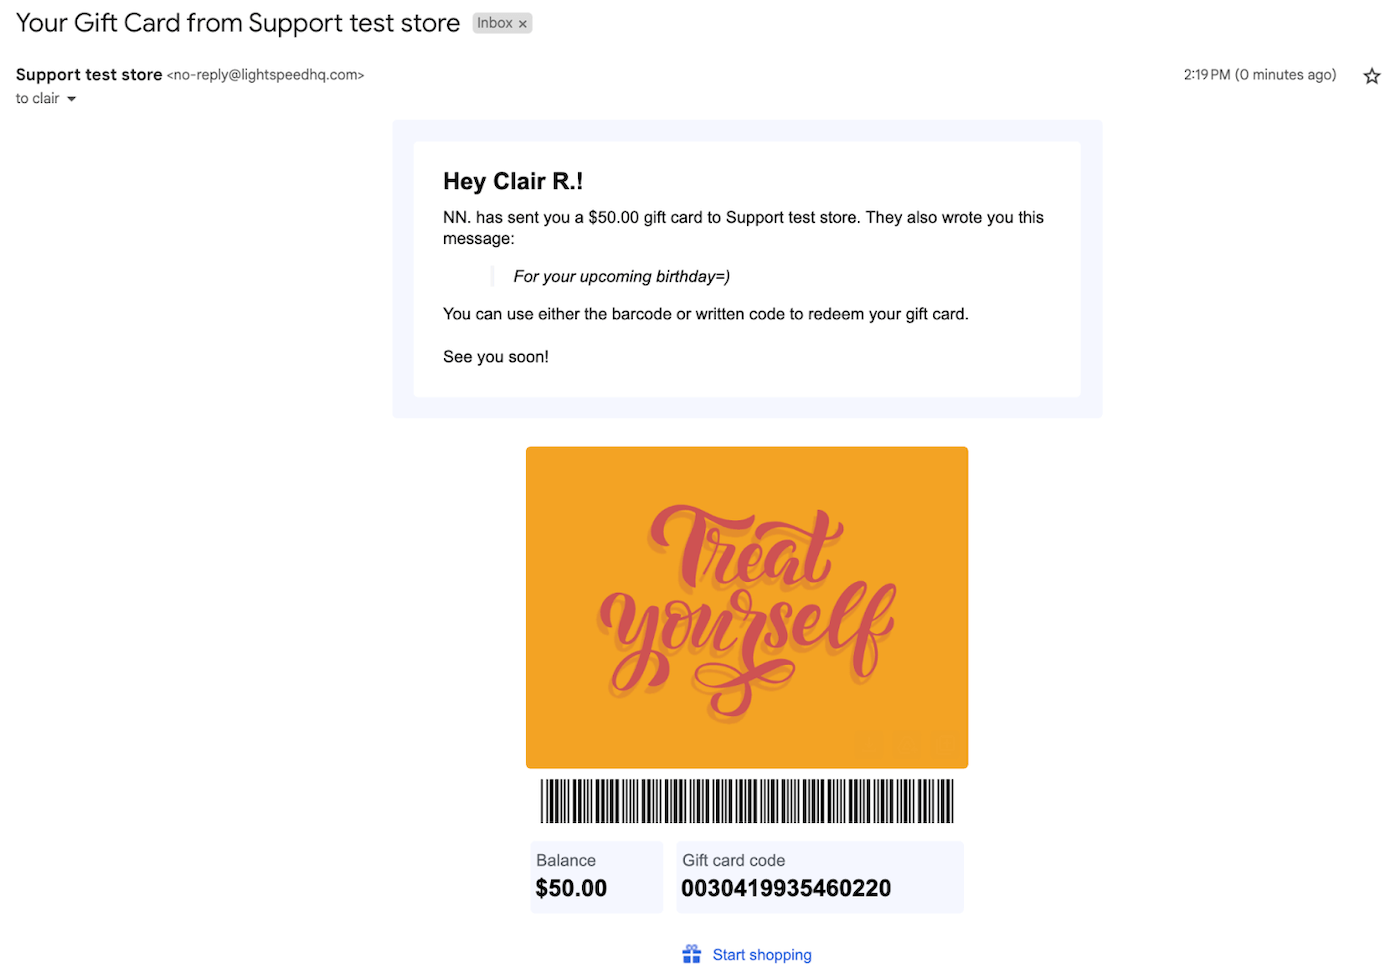Screen dimensions: 1400x968
Task: Click the 'Treat yourself' gift card image
Action: 747,607
